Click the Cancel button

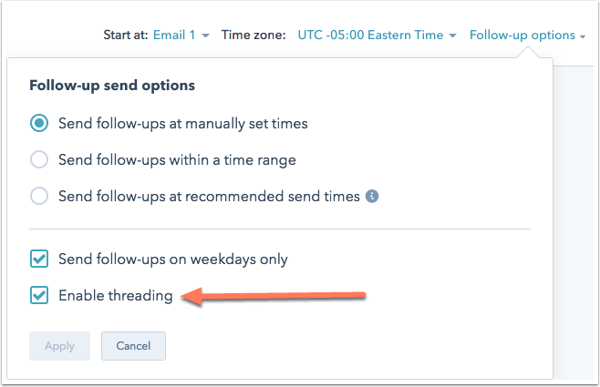(x=134, y=346)
